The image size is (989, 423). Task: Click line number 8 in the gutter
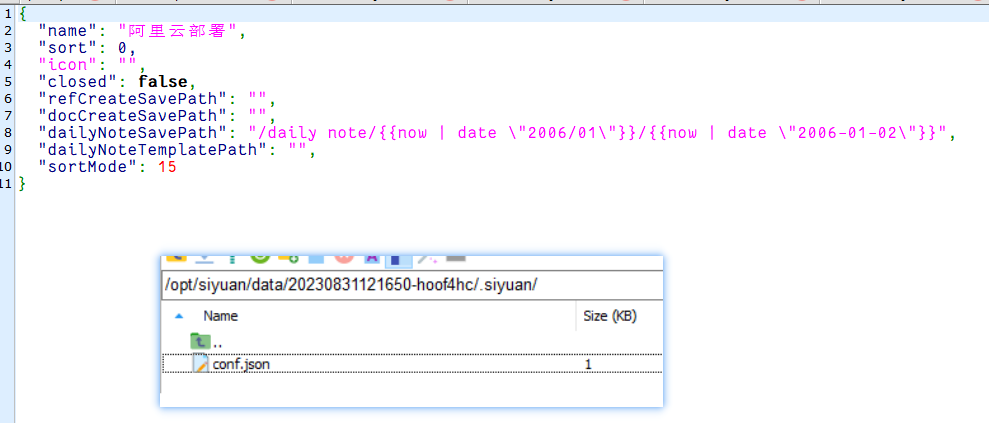pyautogui.click(x=8, y=133)
